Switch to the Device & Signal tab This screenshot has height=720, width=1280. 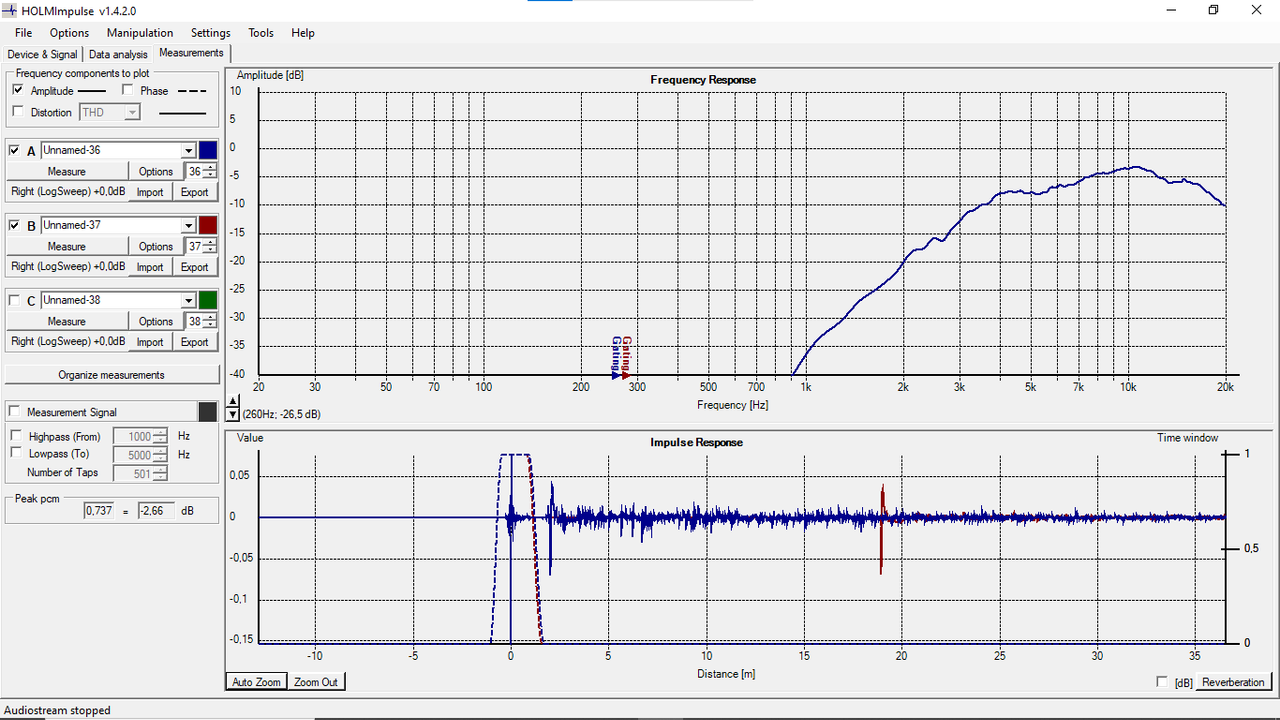click(43, 54)
